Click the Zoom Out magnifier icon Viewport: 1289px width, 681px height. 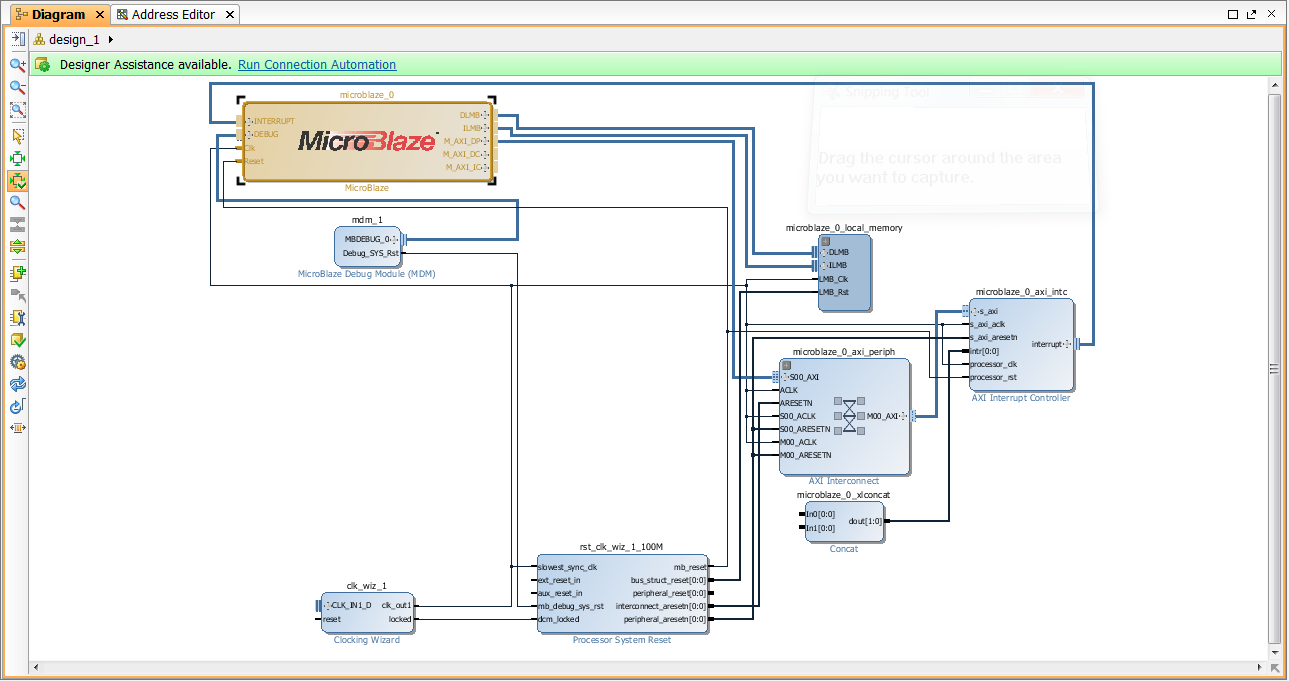point(17,87)
